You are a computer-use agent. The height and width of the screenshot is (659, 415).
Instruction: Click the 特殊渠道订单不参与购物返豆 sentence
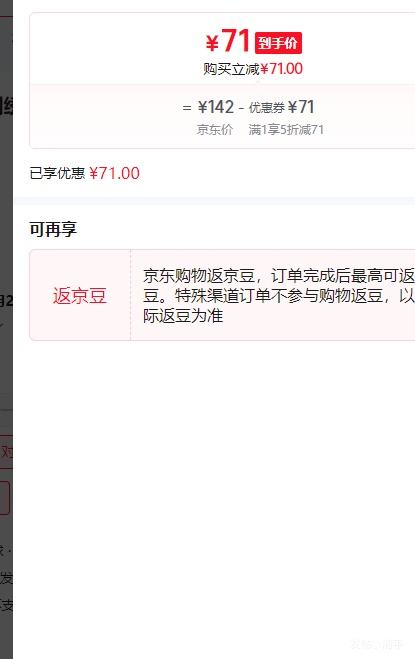[280, 295]
